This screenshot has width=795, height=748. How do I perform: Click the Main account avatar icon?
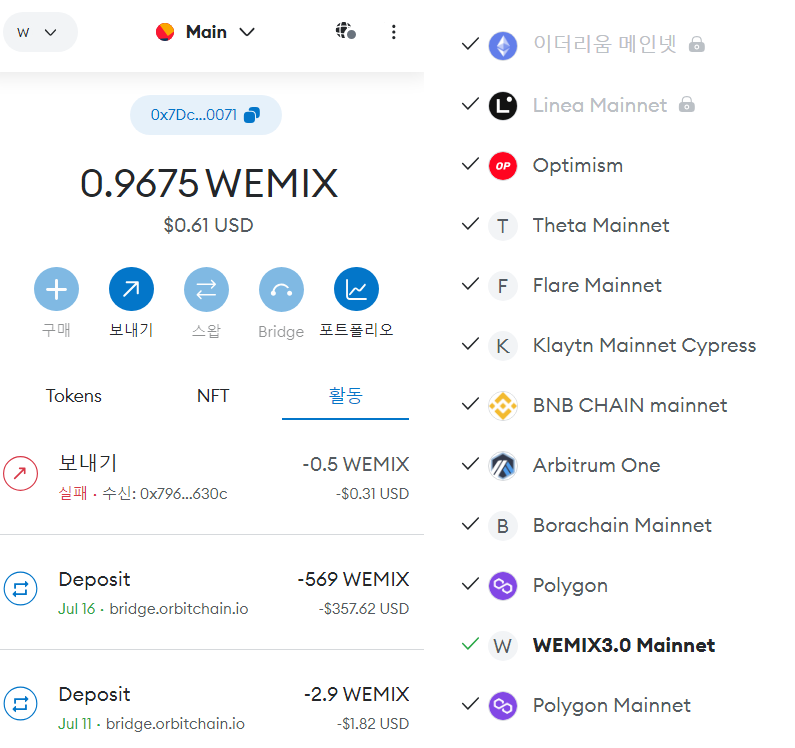point(165,32)
